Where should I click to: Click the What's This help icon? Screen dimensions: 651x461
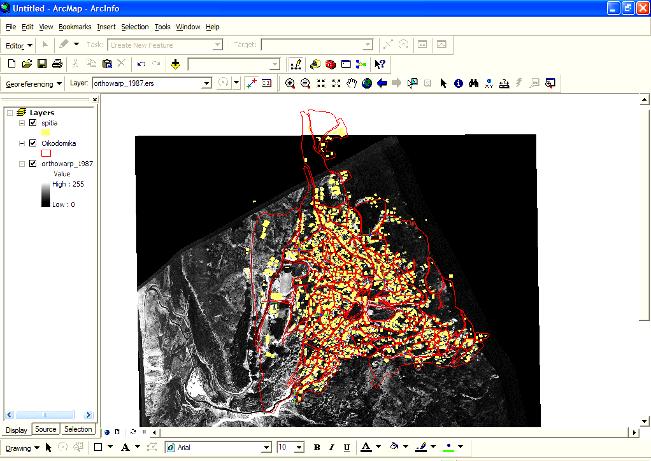pyautogui.click(x=379, y=64)
